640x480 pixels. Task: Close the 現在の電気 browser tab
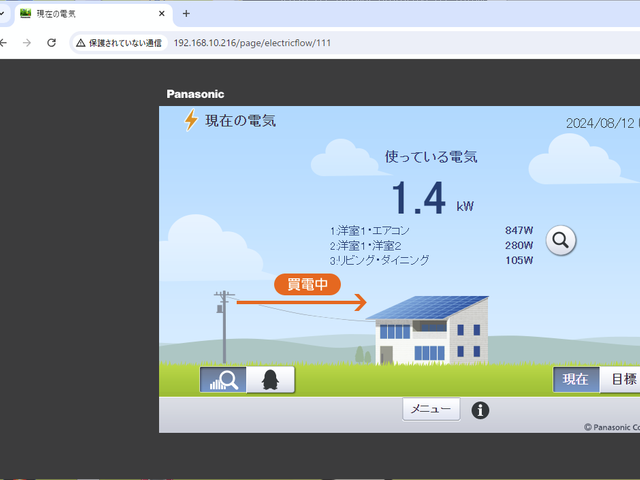(x=162, y=13)
